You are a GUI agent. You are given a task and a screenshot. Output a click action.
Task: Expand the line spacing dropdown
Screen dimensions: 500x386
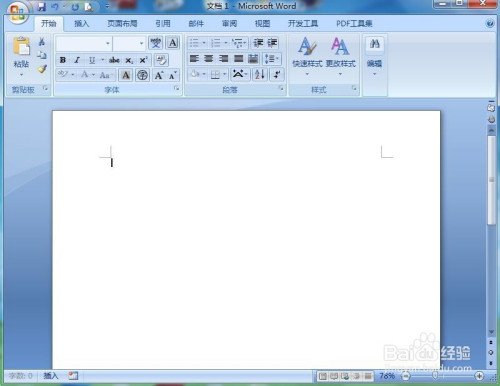tap(272, 59)
